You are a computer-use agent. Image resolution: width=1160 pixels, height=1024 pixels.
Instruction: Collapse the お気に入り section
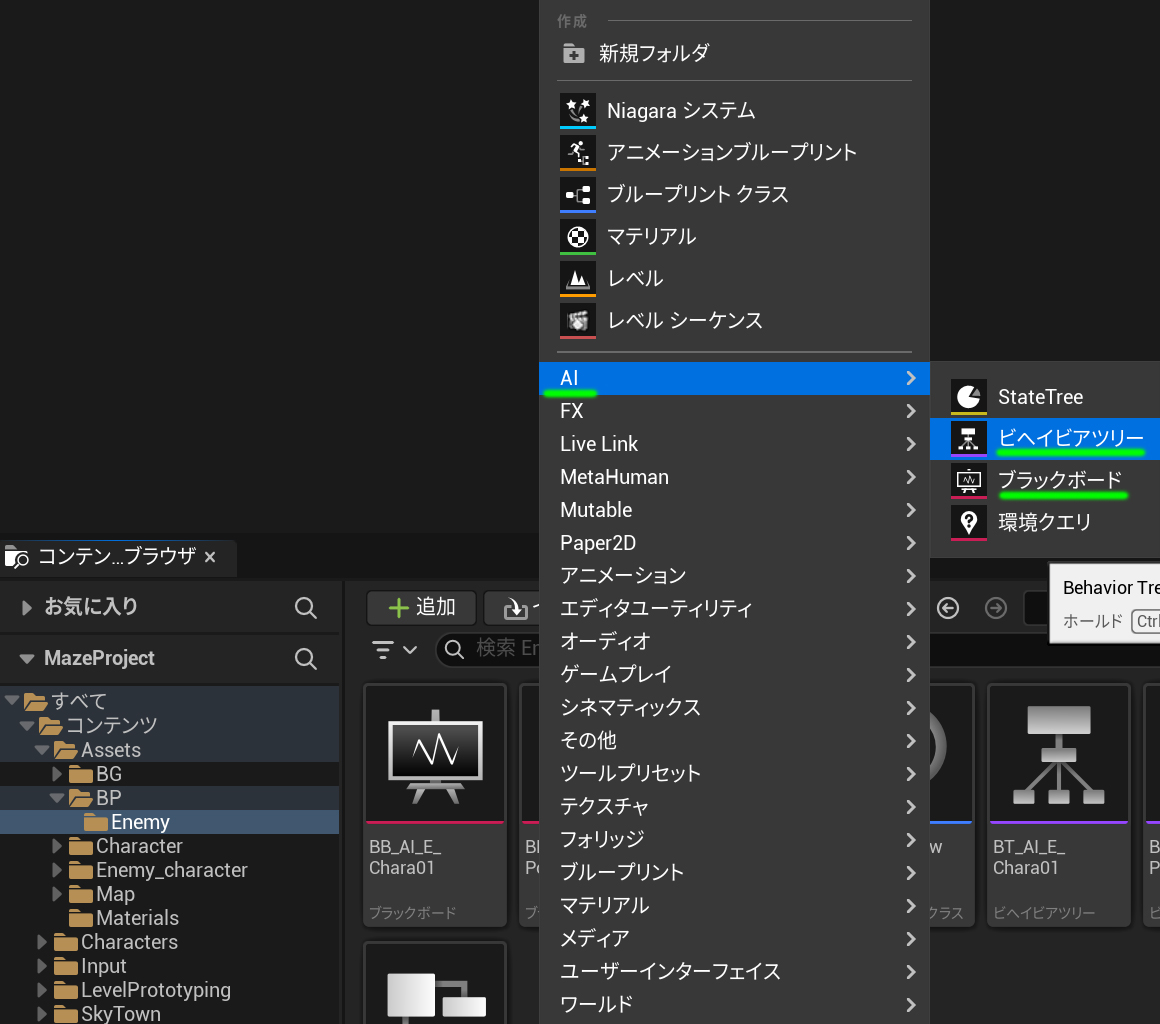(x=26, y=607)
